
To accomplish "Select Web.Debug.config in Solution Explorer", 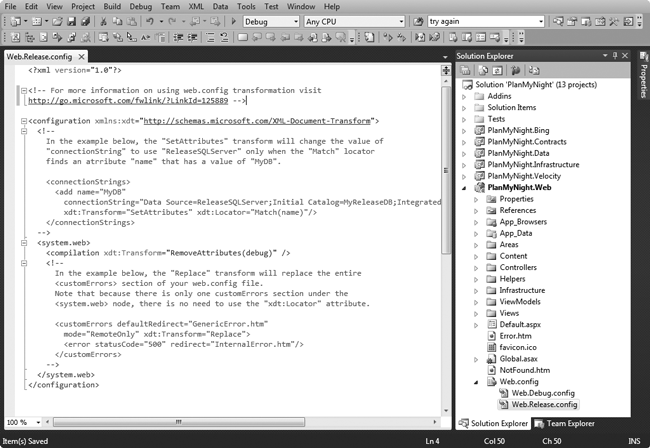I will click(x=543, y=393).
